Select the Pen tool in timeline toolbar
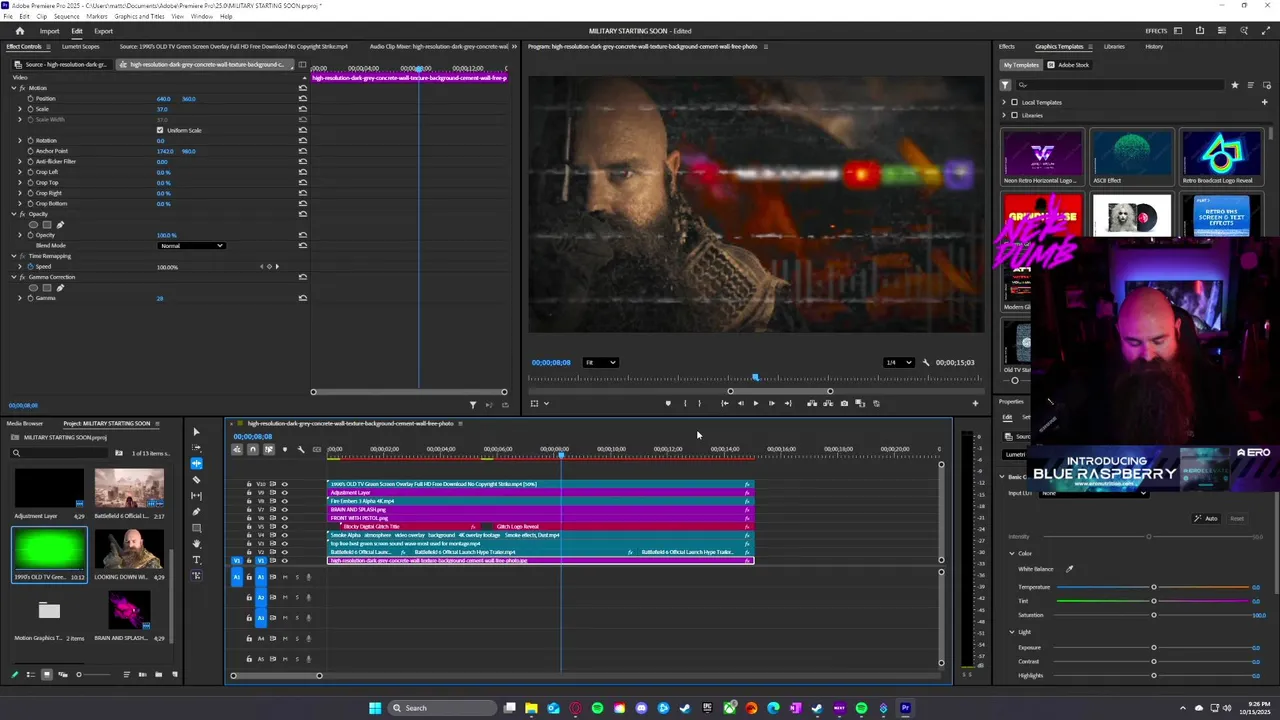 click(x=196, y=512)
